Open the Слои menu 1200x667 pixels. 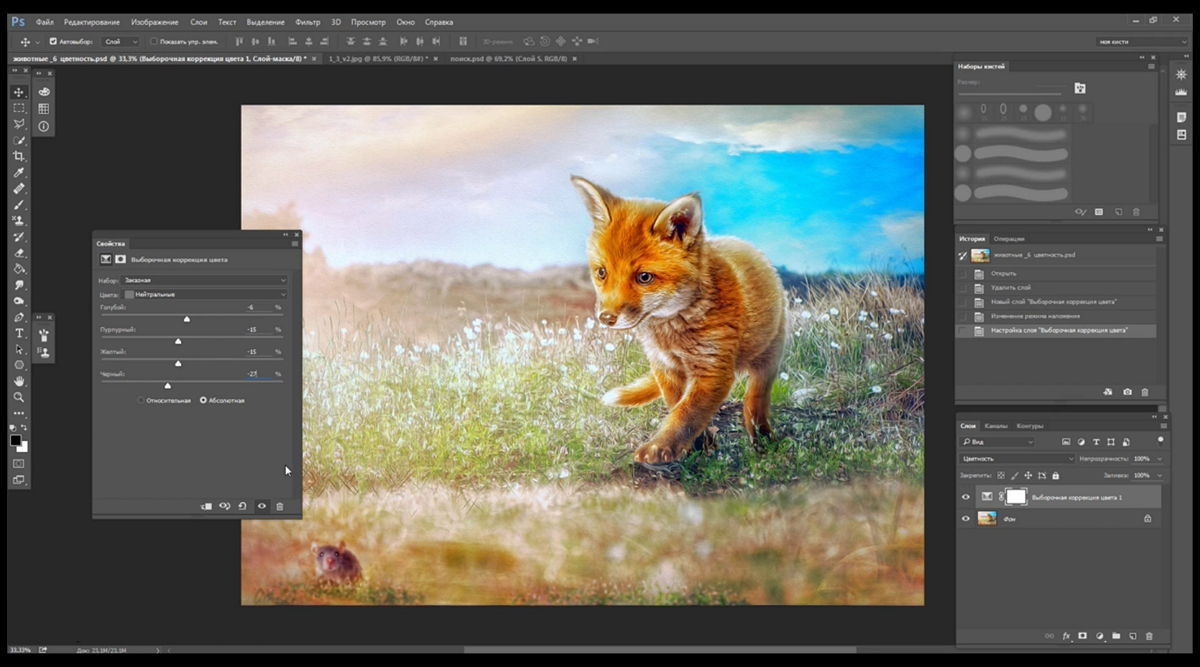199,21
